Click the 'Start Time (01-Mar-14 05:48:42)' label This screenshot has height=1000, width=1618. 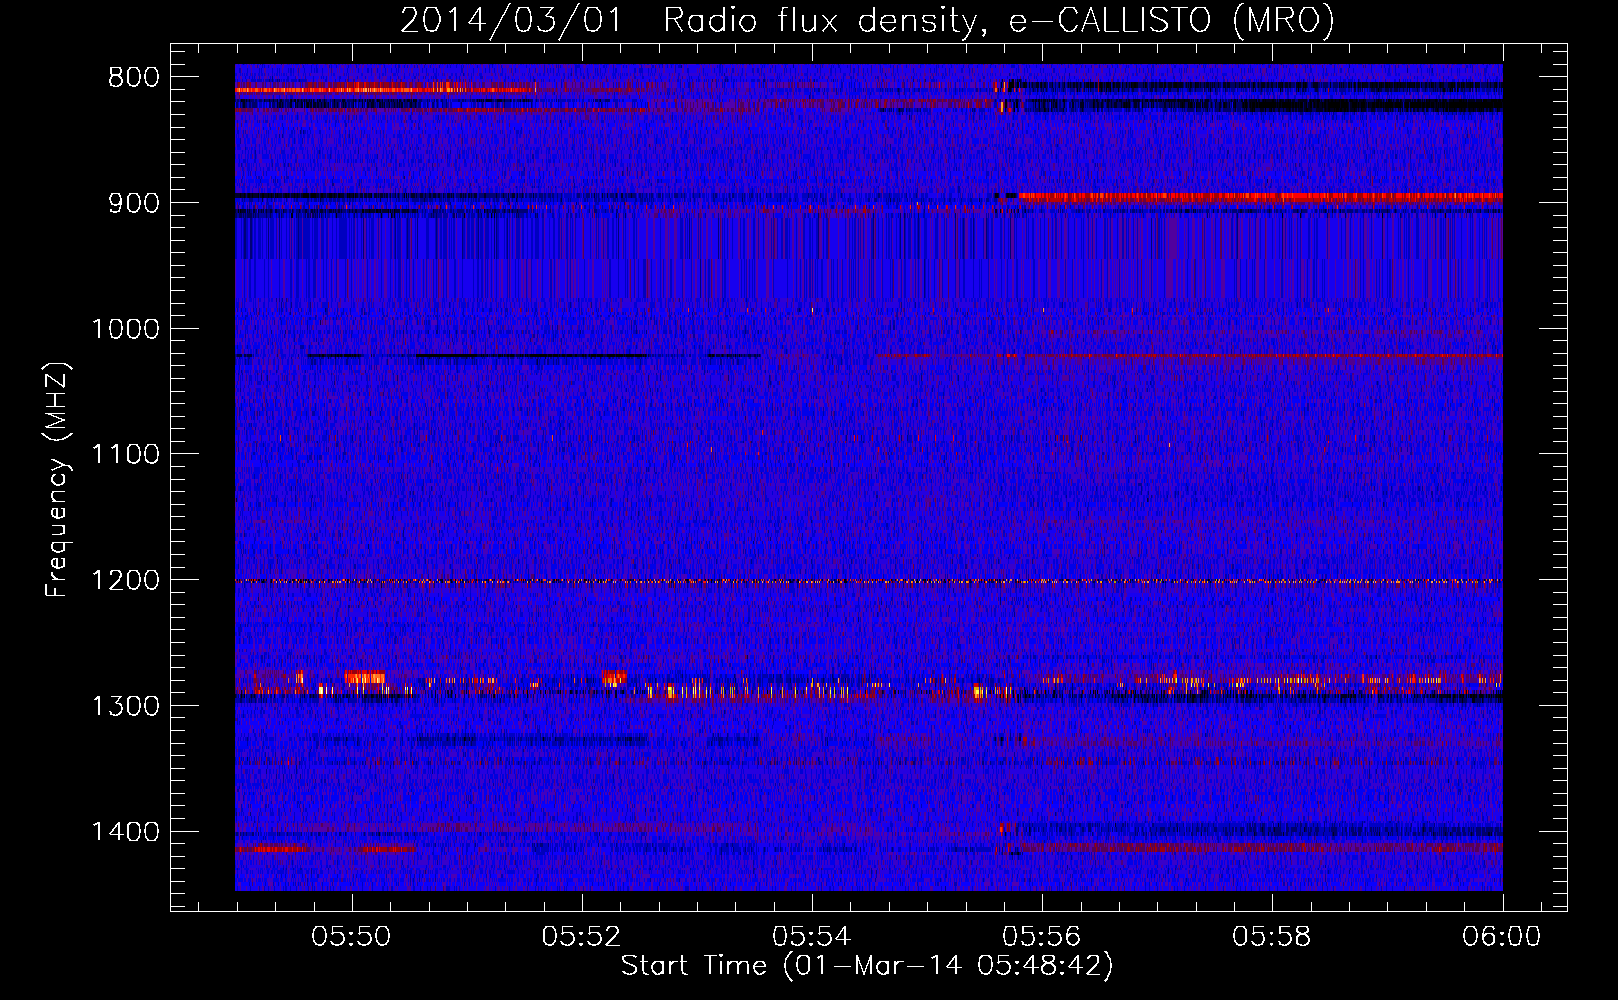click(867, 966)
